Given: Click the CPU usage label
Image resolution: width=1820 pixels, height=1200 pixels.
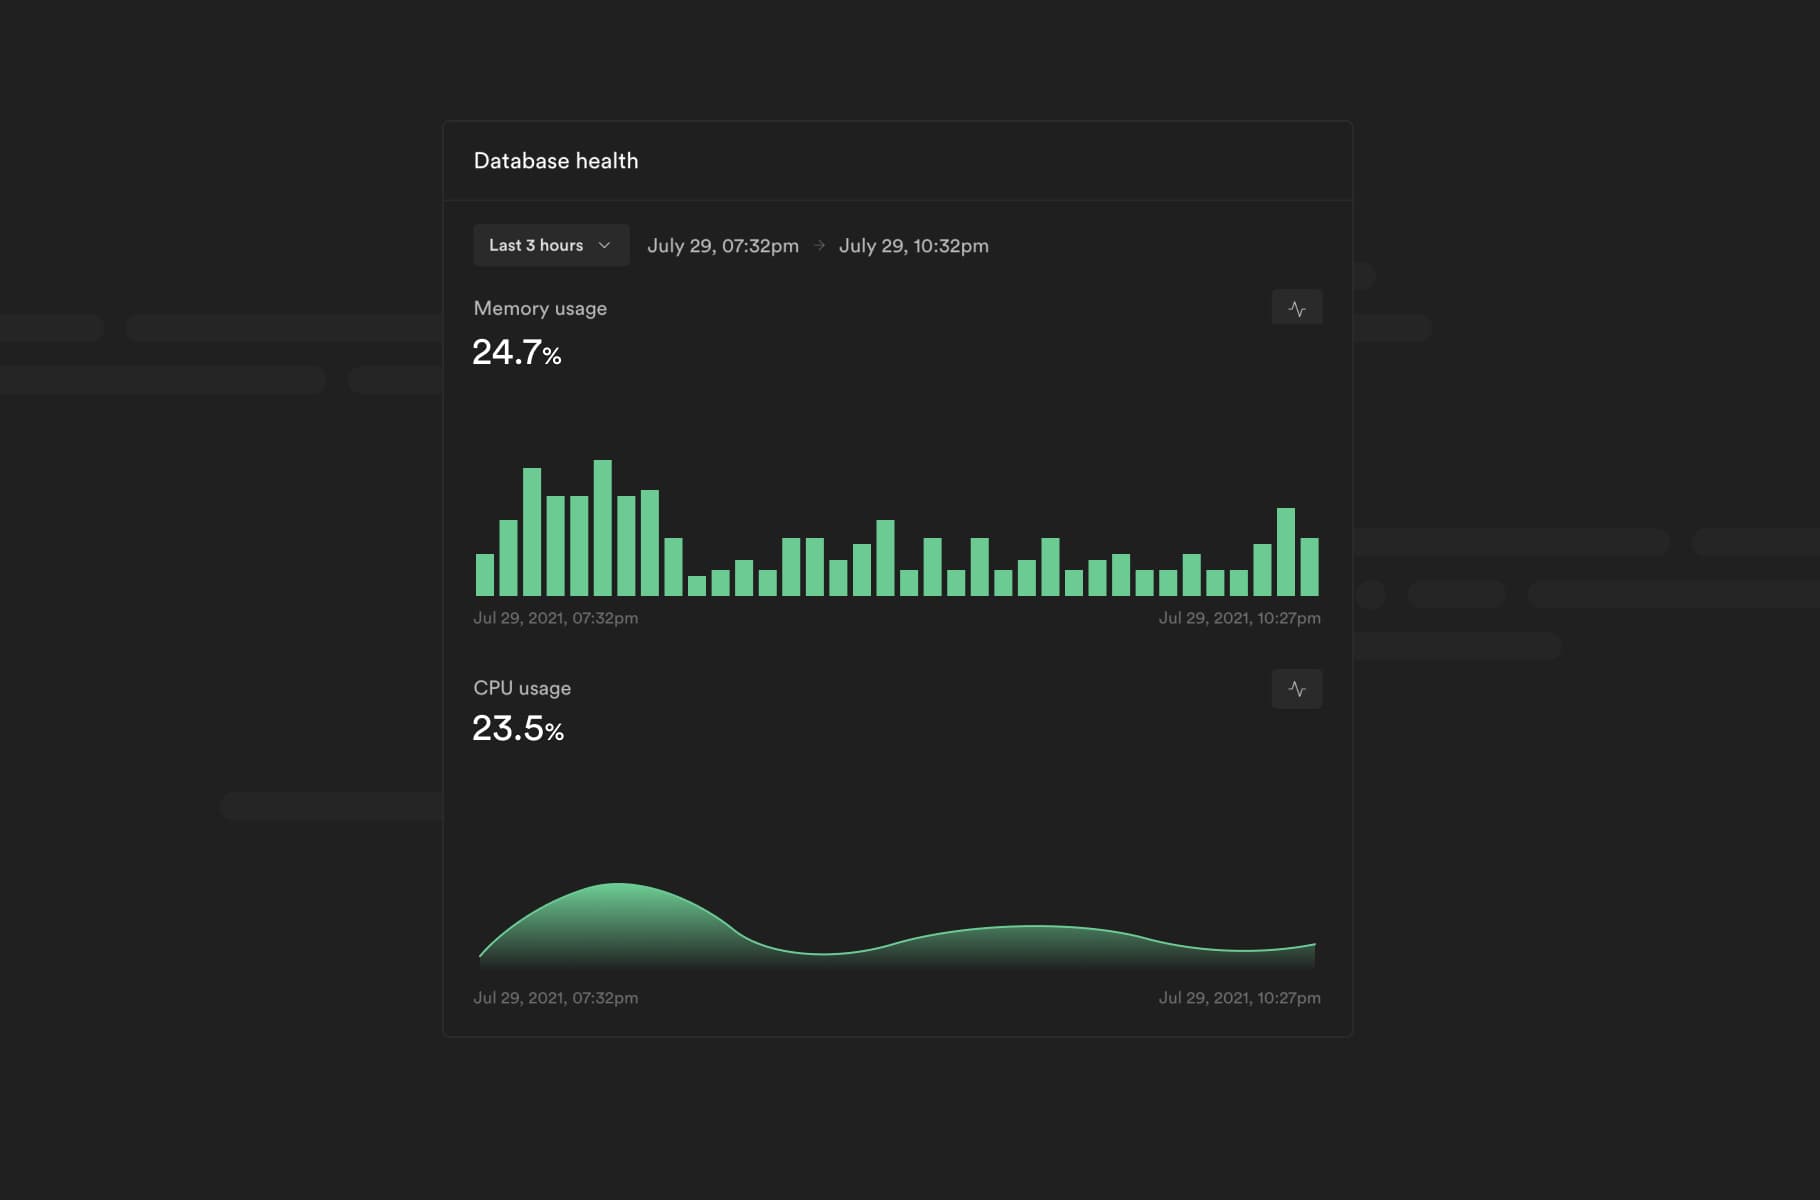Looking at the screenshot, I should coord(522,688).
